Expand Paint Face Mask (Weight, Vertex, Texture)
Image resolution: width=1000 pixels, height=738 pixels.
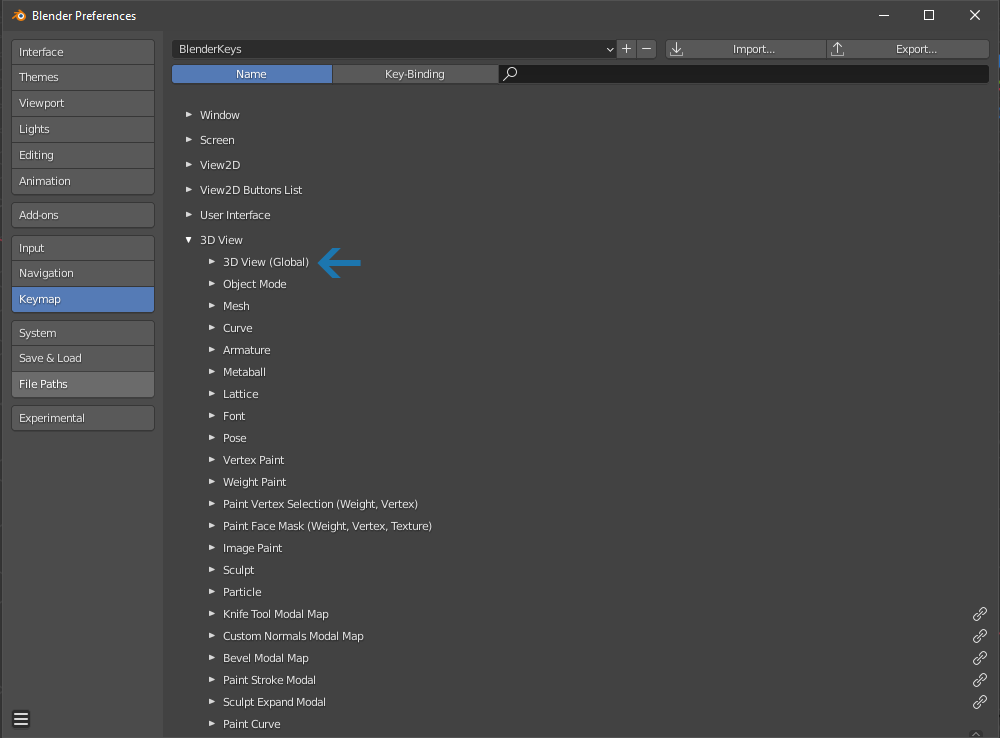(212, 526)
